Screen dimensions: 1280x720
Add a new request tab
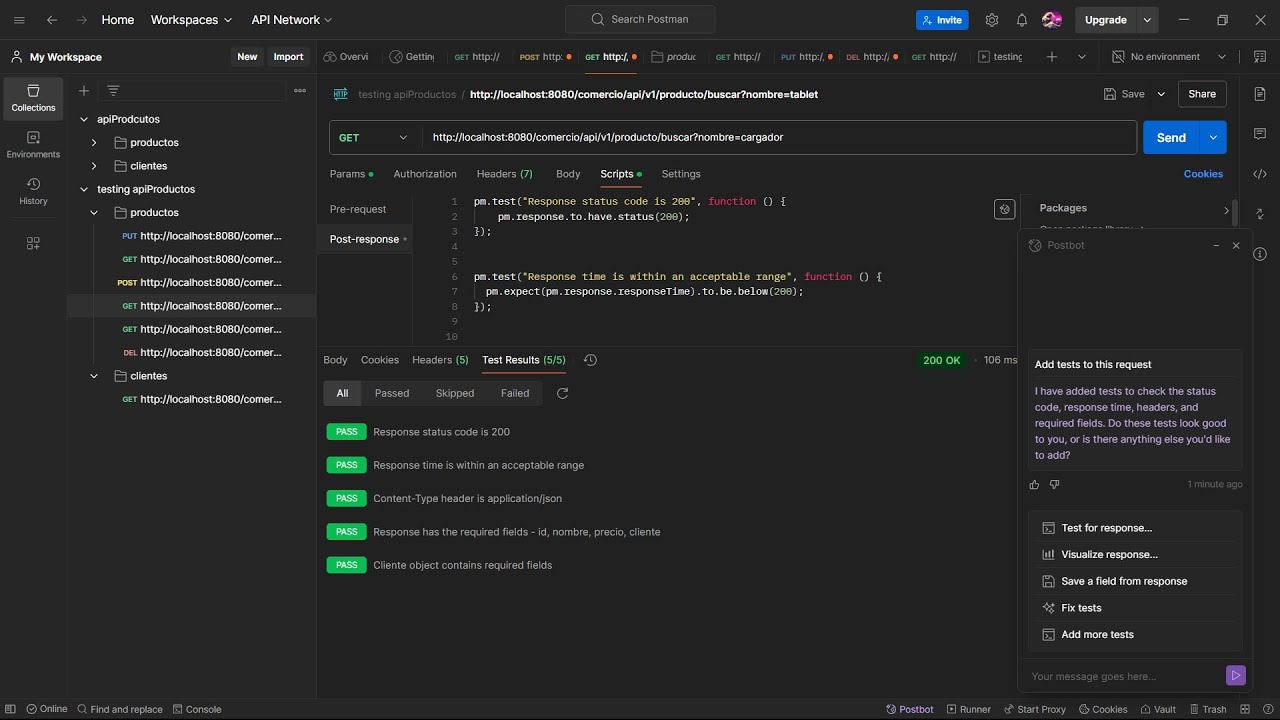click(x=1052, y=57)
